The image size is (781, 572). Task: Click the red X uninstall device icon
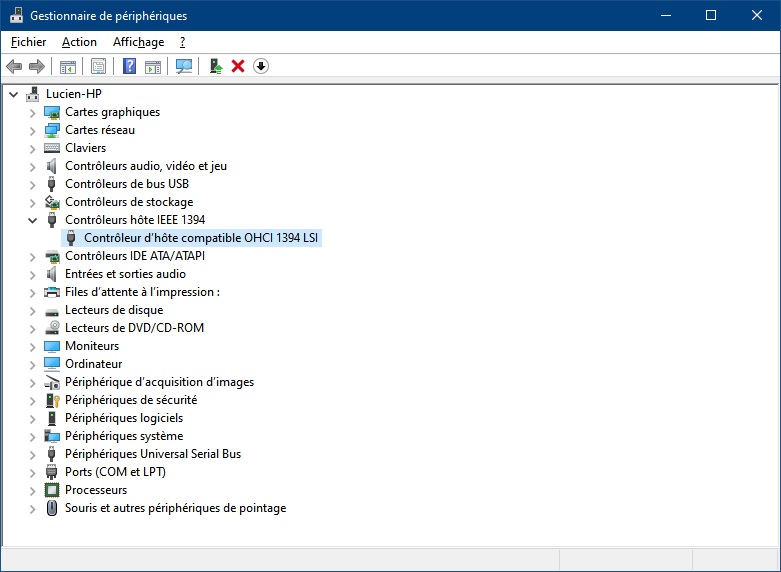[238, 66]
